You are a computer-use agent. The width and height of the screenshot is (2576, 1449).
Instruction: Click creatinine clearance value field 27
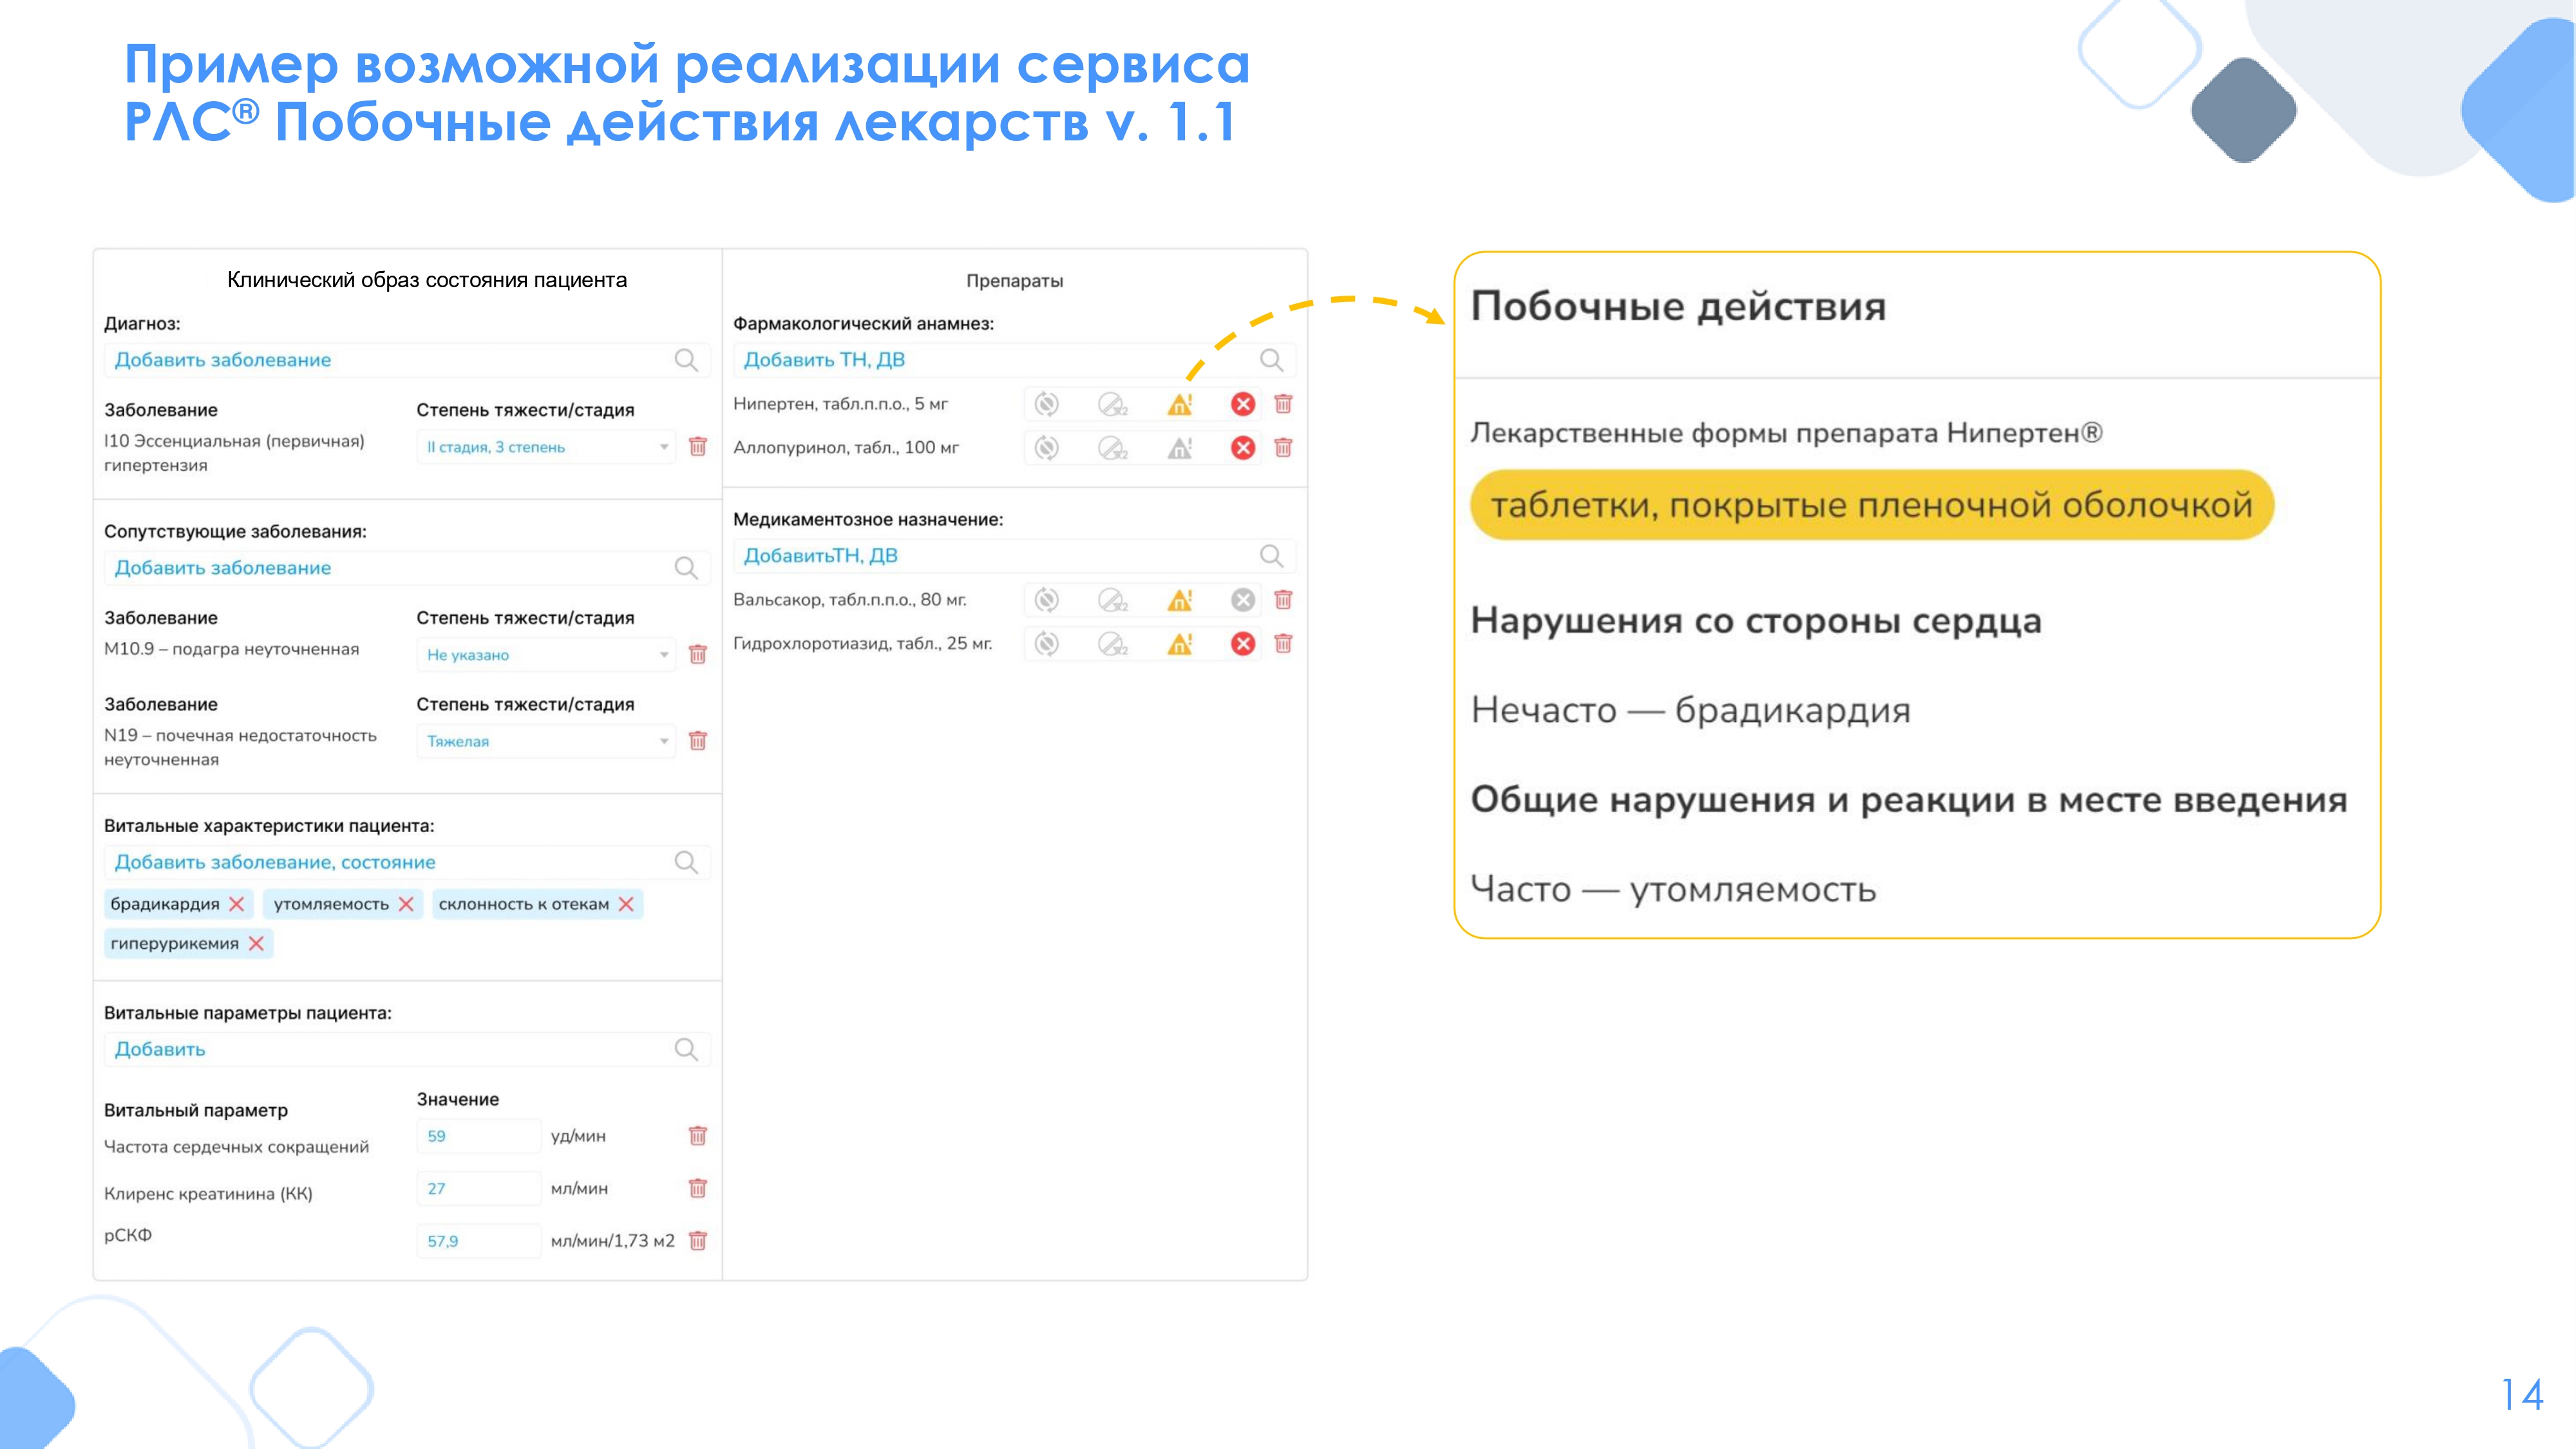477,1189
